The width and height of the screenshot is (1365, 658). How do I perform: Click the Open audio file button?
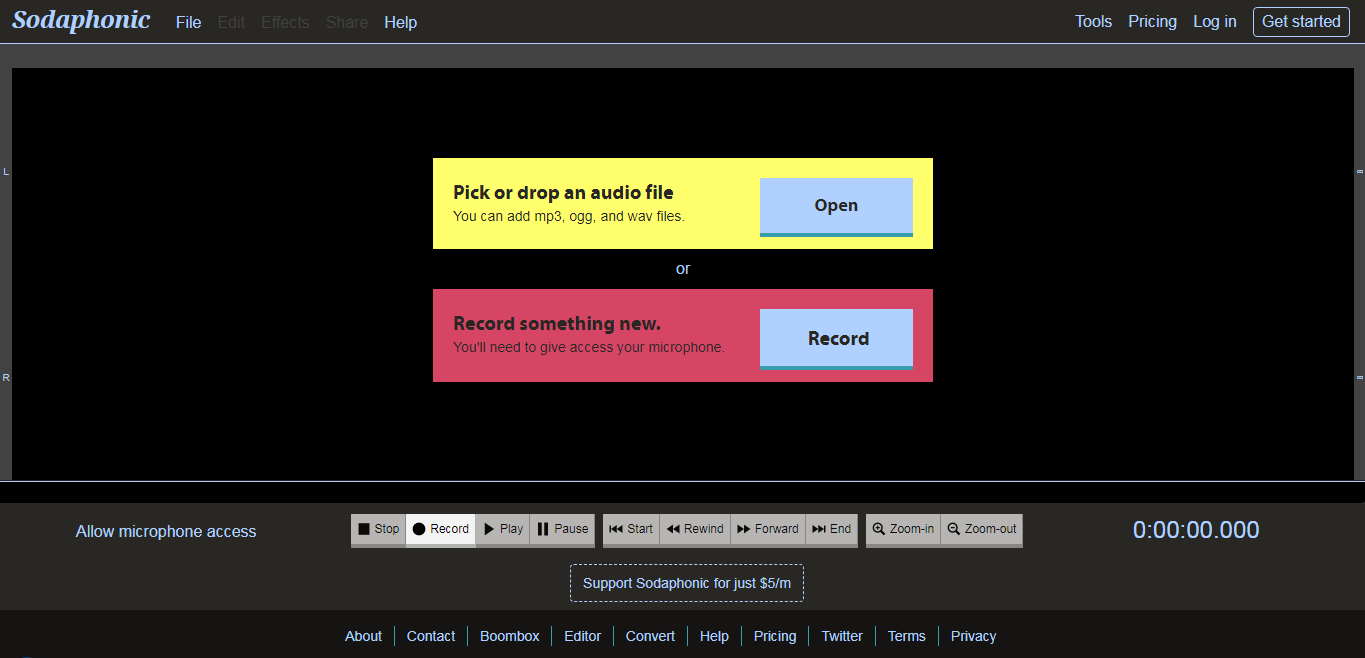pos(836,206)
